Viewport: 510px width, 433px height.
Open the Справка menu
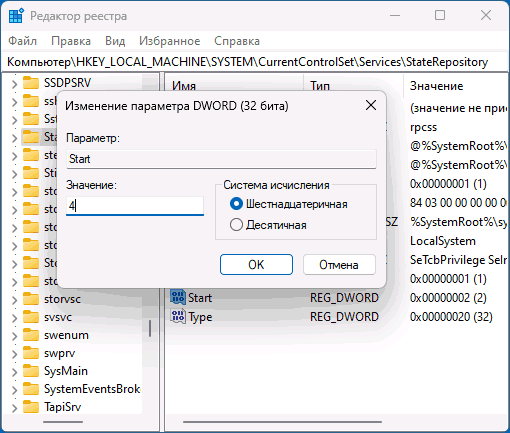(x=237, y=41)
